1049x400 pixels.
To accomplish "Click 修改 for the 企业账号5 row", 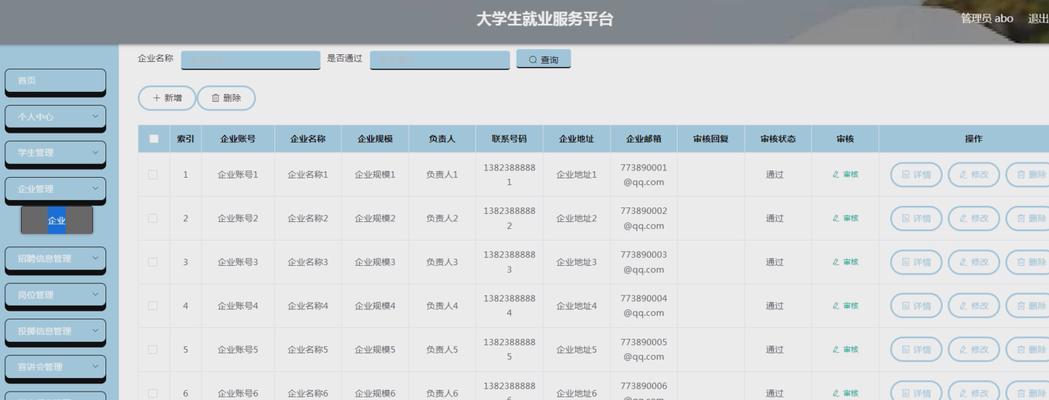I will (974, 349).
